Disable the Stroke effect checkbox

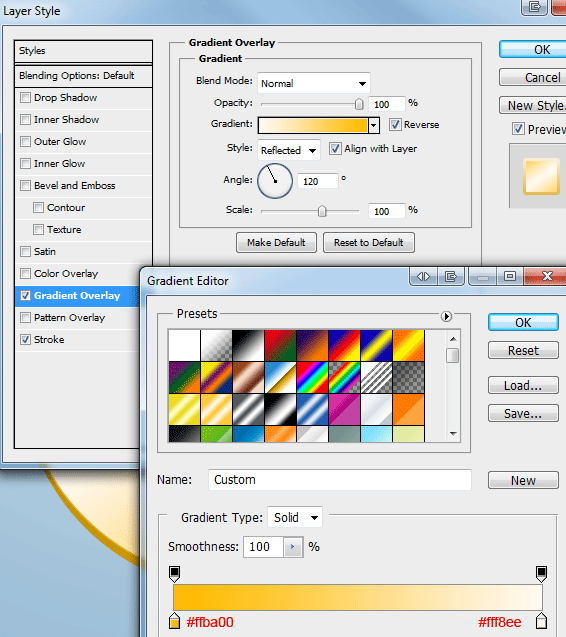coord(25,340)
